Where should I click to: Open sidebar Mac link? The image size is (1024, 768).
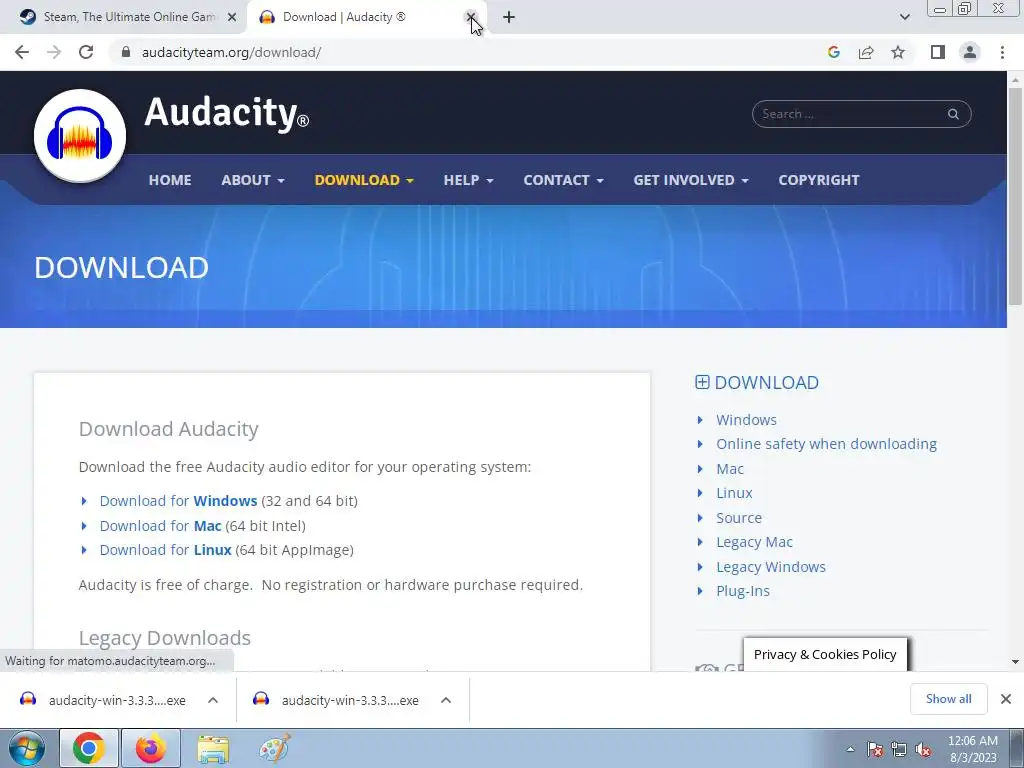[729, 469]
